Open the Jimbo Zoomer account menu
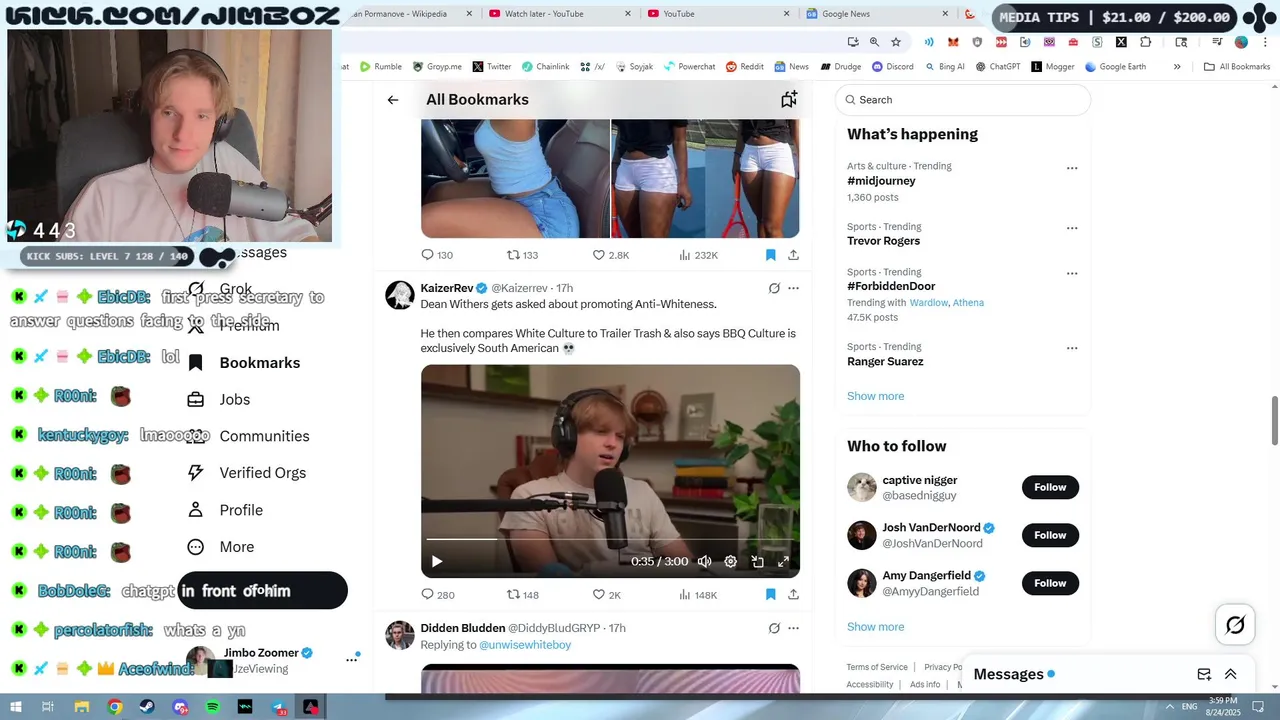Image resolution: width=1280 pixels, height=720 pixels. pos(351,659)
